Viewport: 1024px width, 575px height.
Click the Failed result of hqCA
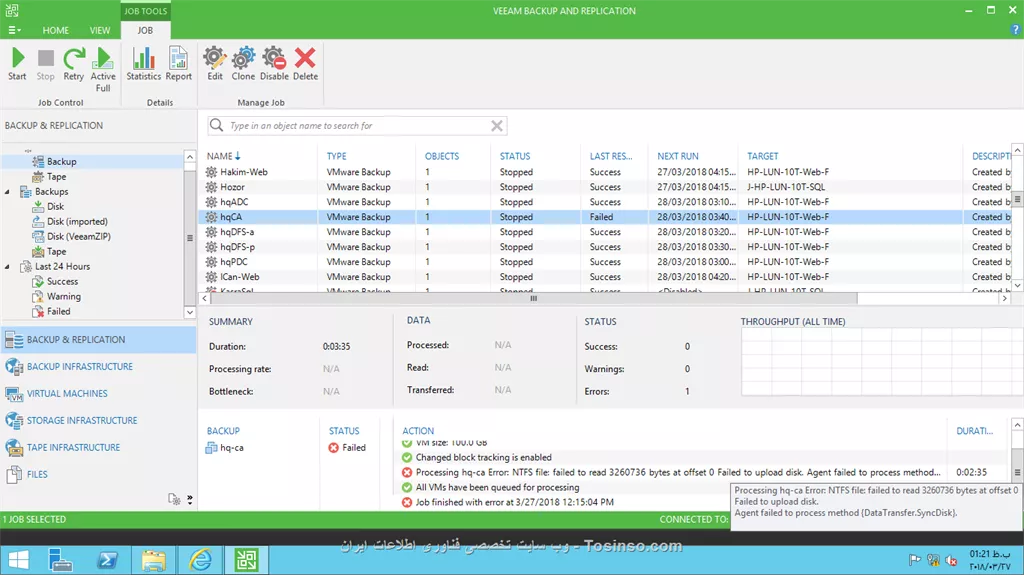click(x=601, y=217)
